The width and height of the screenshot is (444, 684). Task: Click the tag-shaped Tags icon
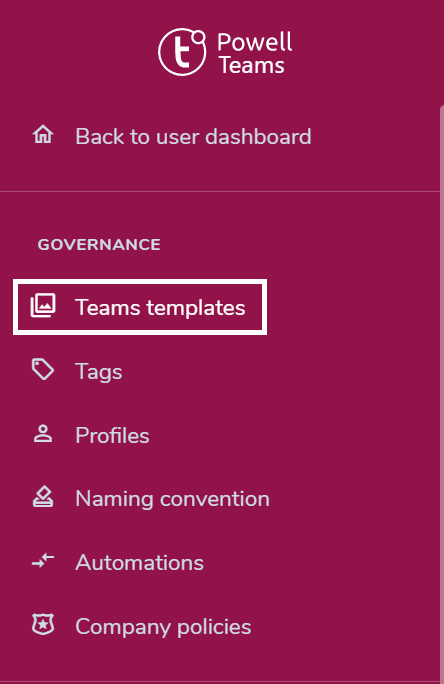(x=43, y=369)
